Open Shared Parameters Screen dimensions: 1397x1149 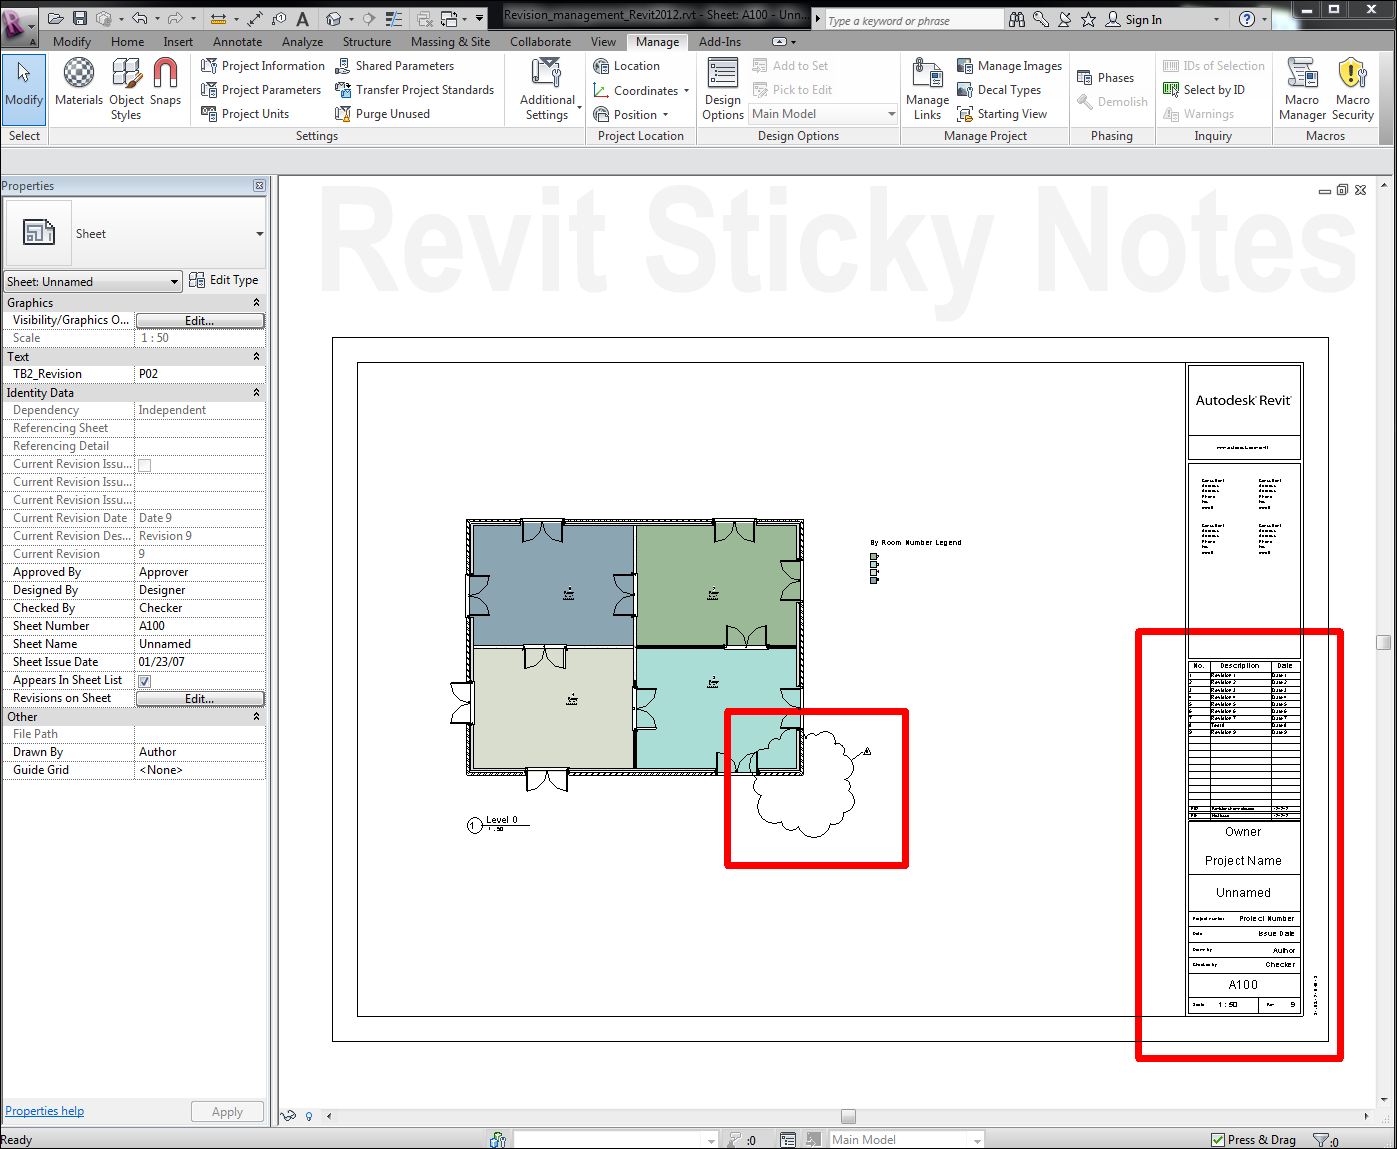(394, 66)
